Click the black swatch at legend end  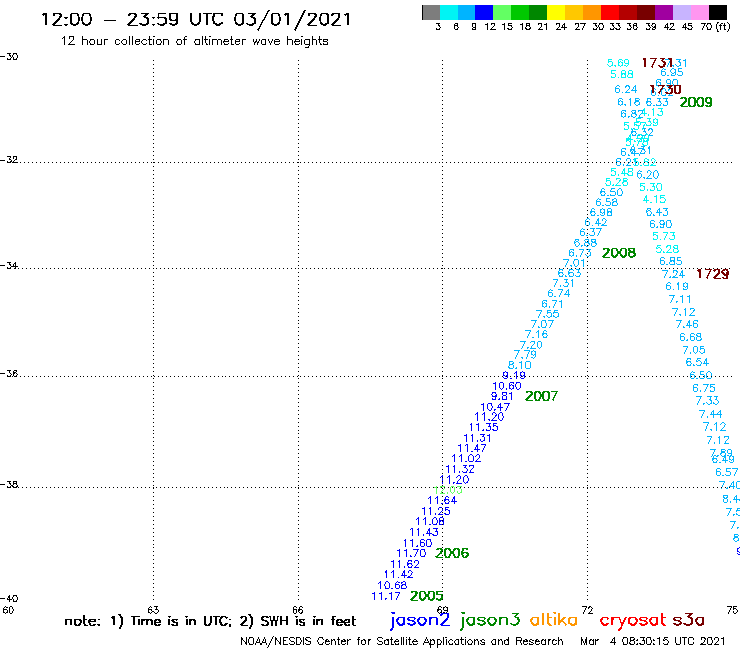click(x=717, y=12)
